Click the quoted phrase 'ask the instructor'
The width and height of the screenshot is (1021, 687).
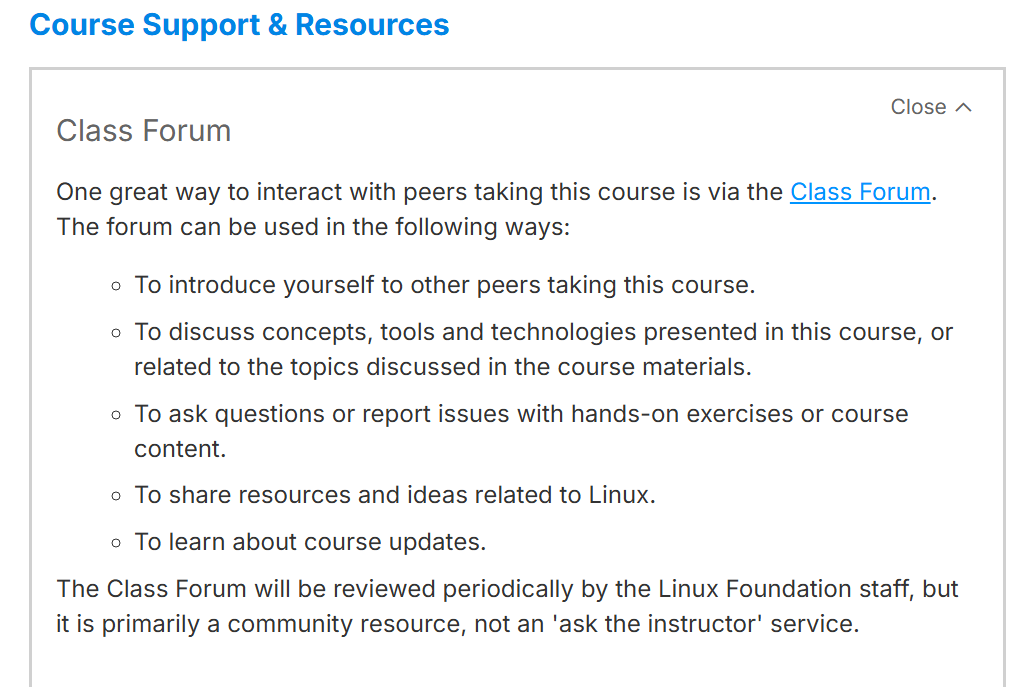[657, 624]
